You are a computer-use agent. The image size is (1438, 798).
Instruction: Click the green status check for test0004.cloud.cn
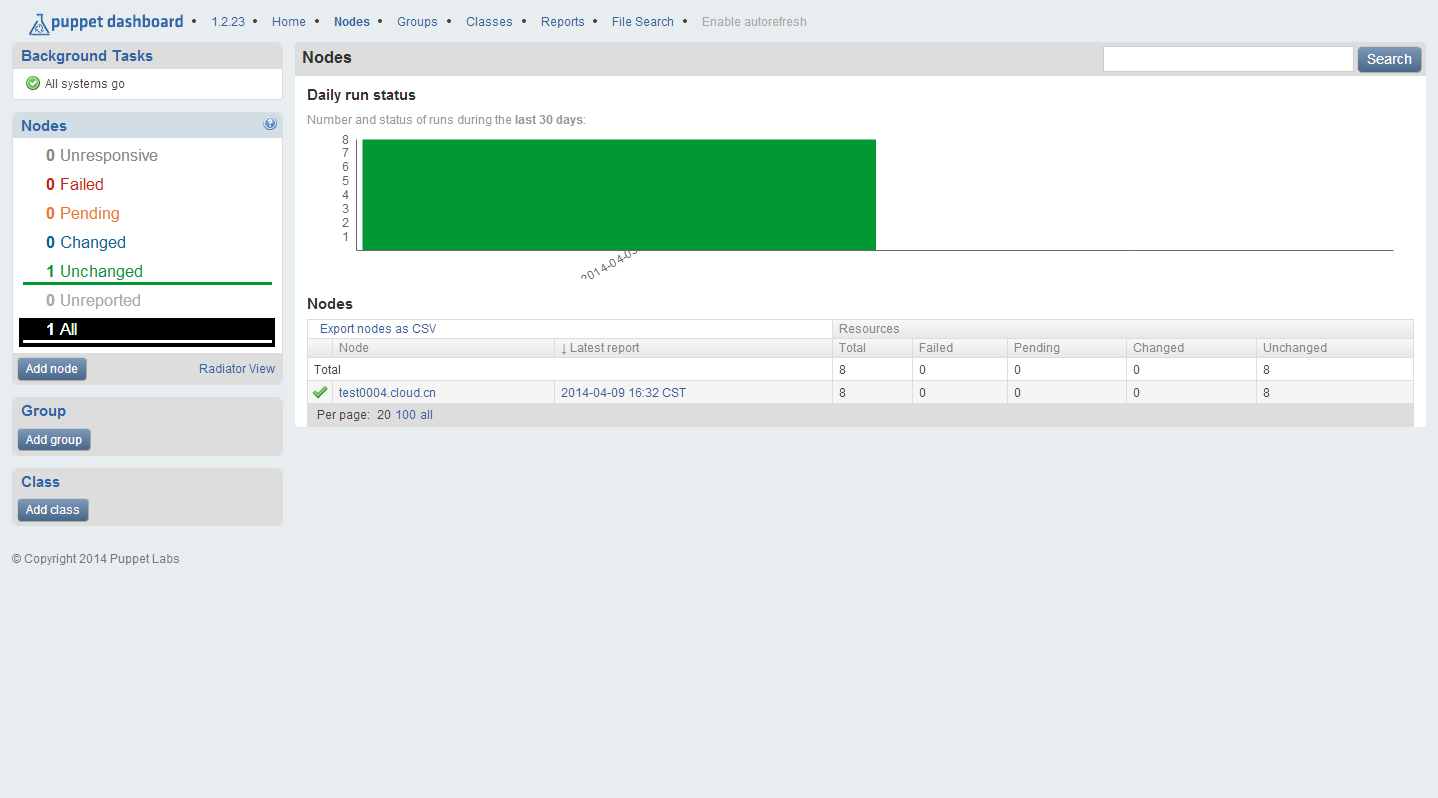[320, 392]
